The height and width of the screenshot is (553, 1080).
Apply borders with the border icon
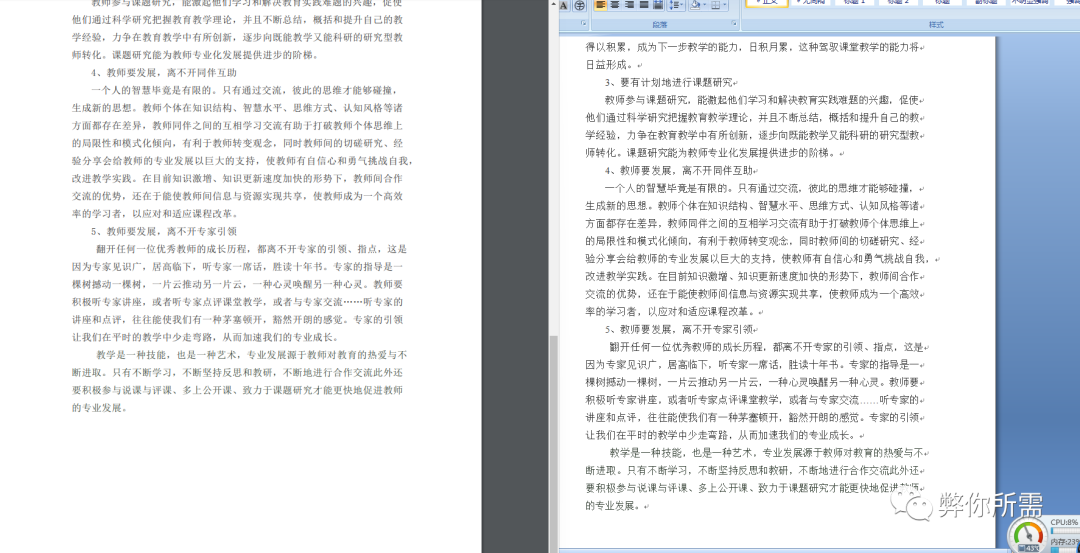pos(716,5)
